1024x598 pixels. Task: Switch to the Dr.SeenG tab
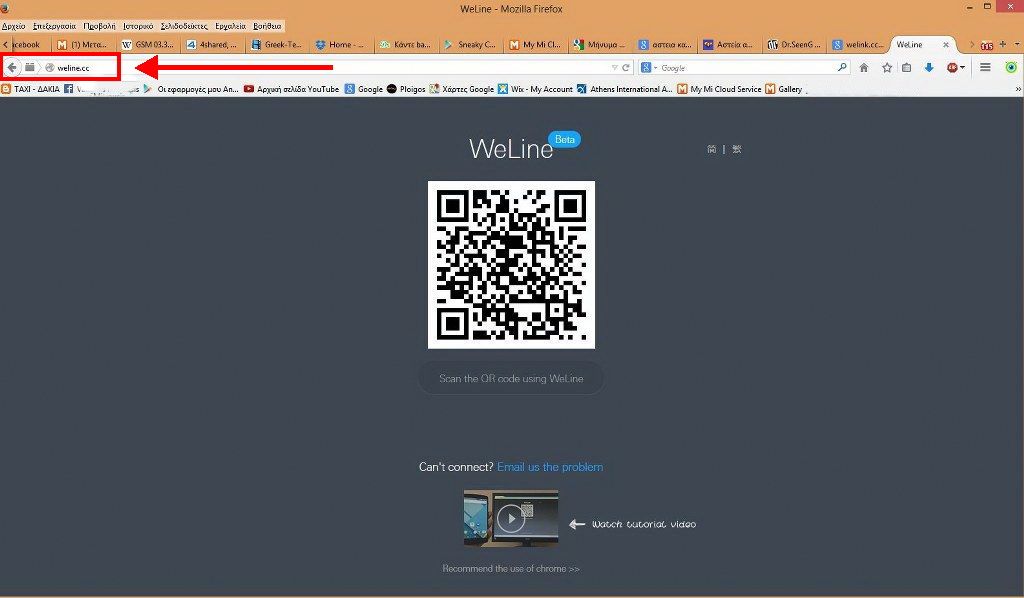coord(793,44)
